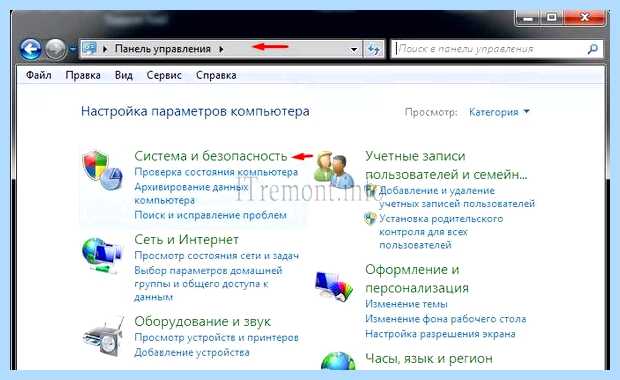Click the user accounts people icon
Screen dimensions: 620x380
coord(333,170)
